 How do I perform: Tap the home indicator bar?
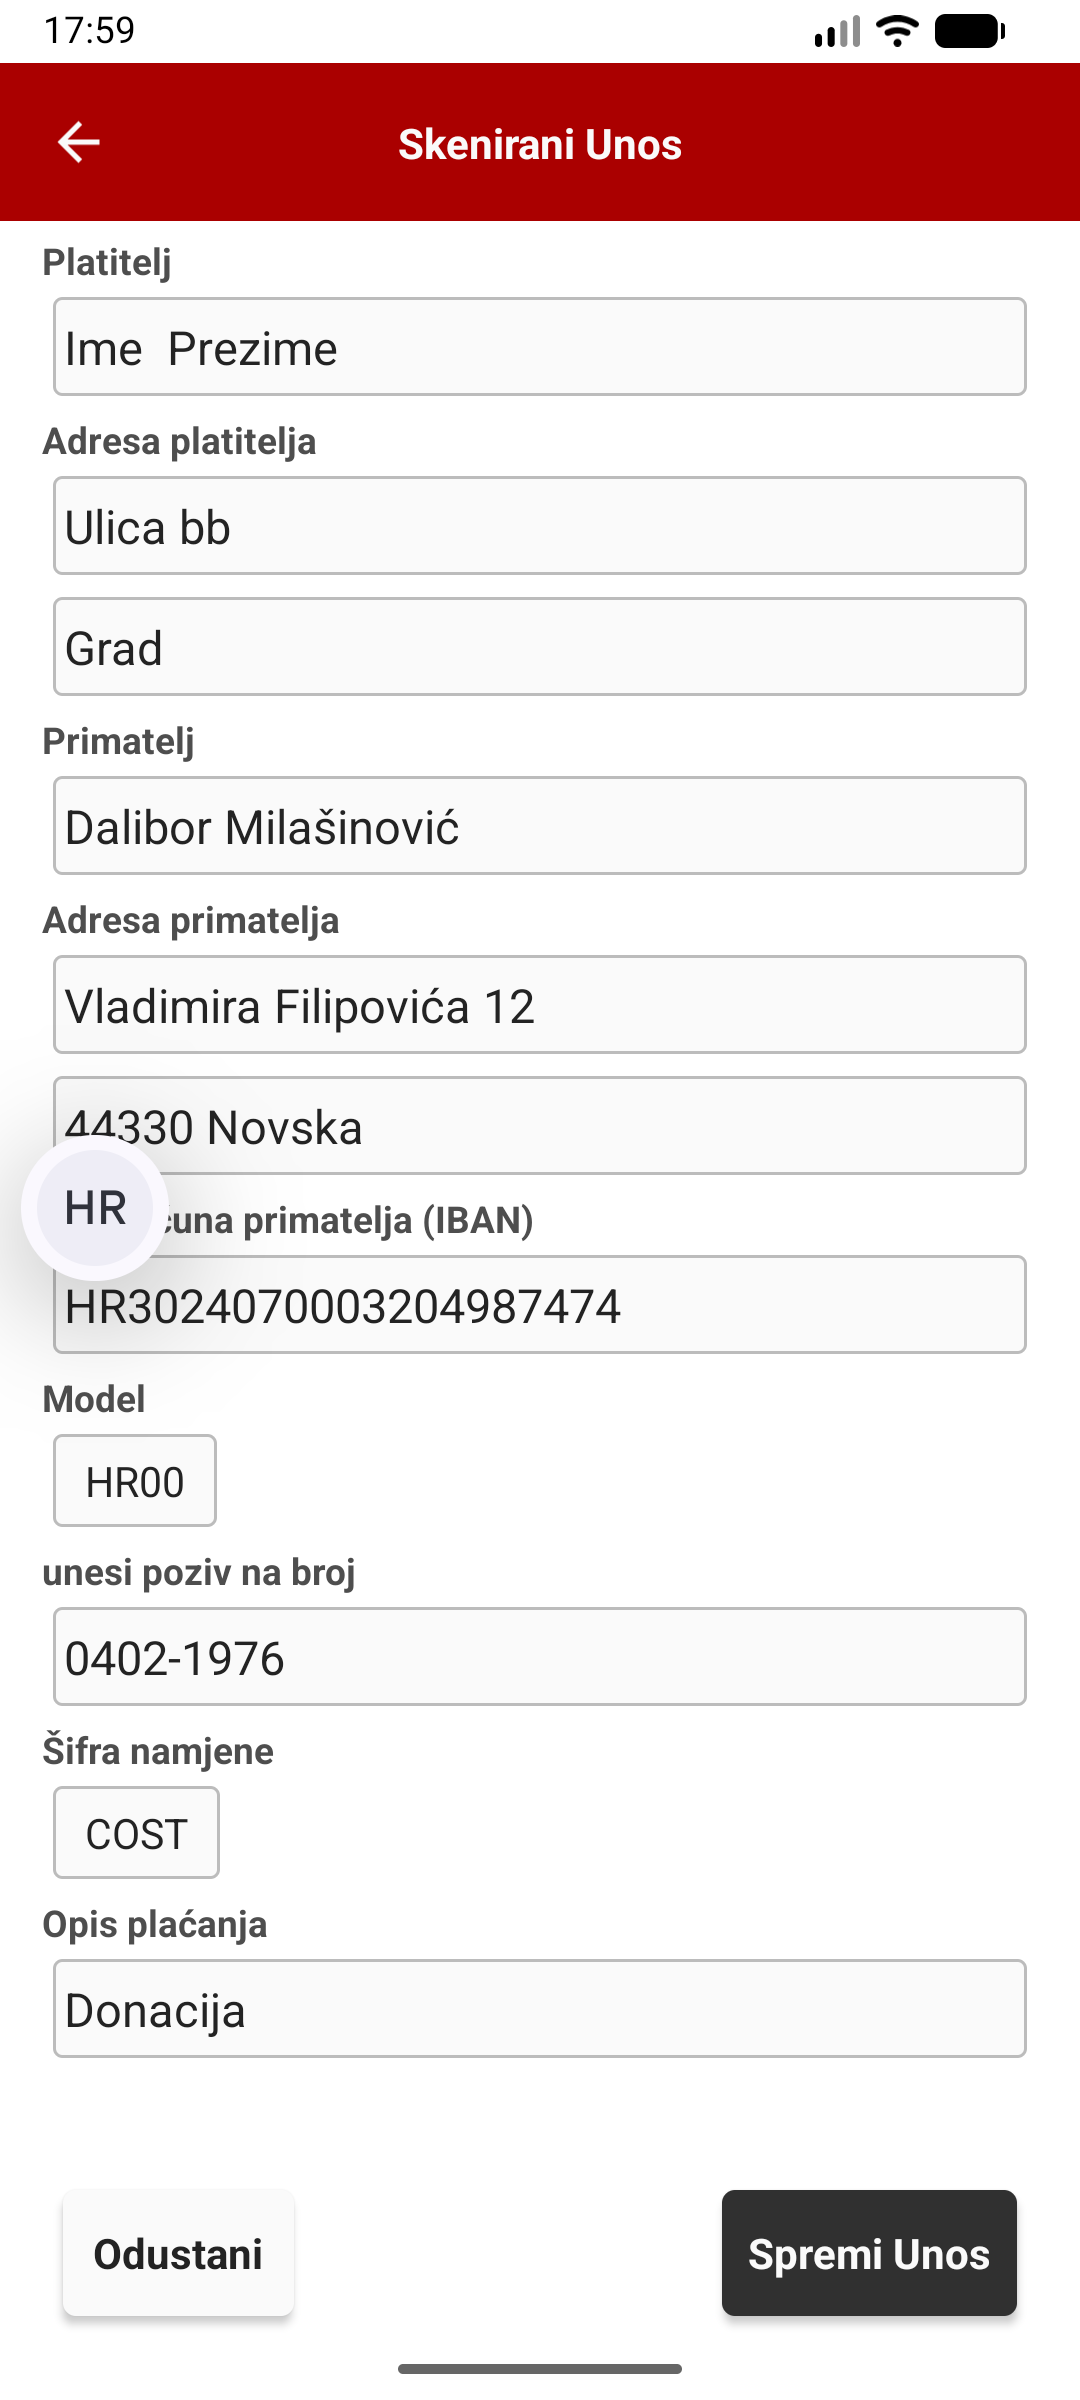(540, 2369)
